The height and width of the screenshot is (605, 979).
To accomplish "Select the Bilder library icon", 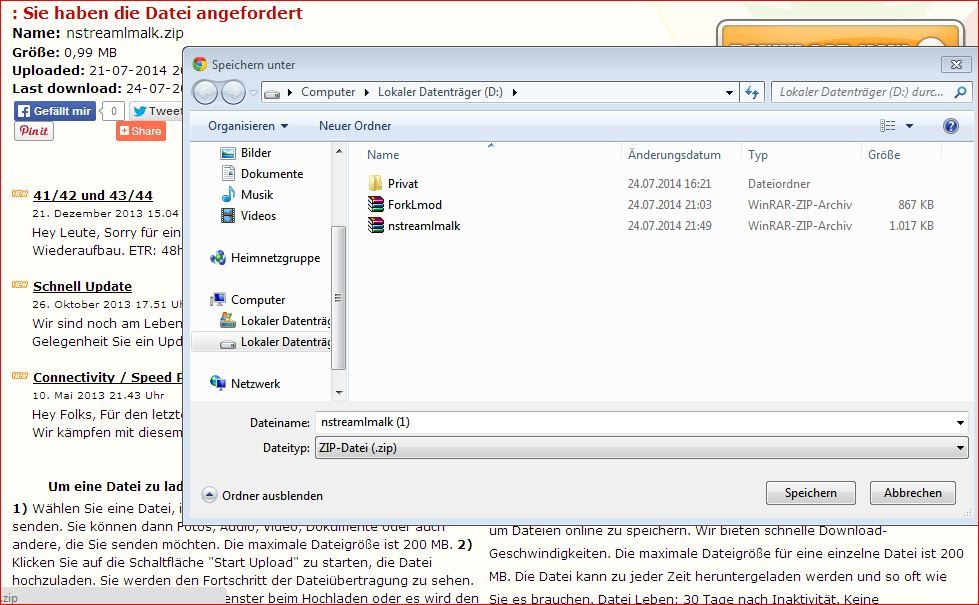I will pyautogui.click(x=228, y=153).
